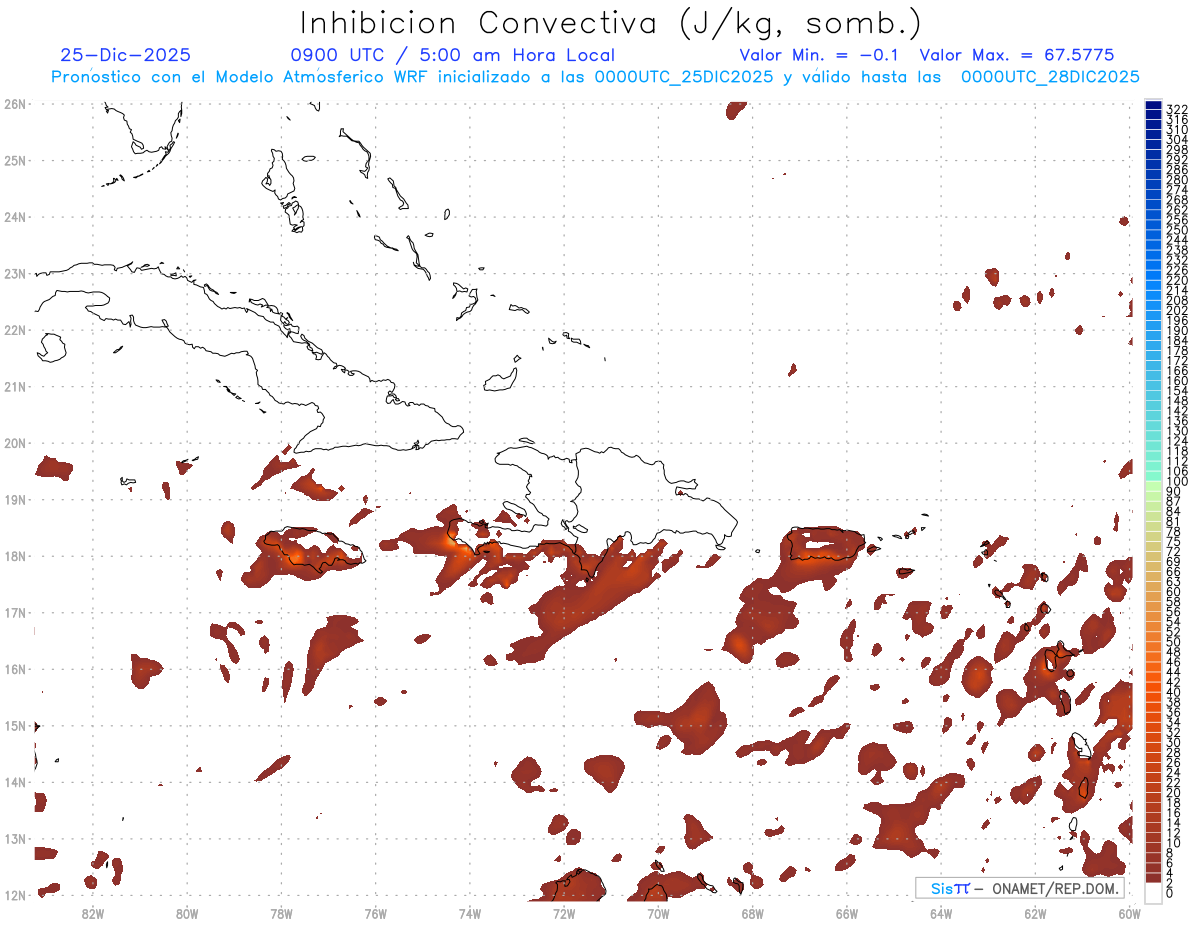Click the '76W' longitude label
Image resolution: width=1200 pixels, height=927 pixels.
[375, 913]
